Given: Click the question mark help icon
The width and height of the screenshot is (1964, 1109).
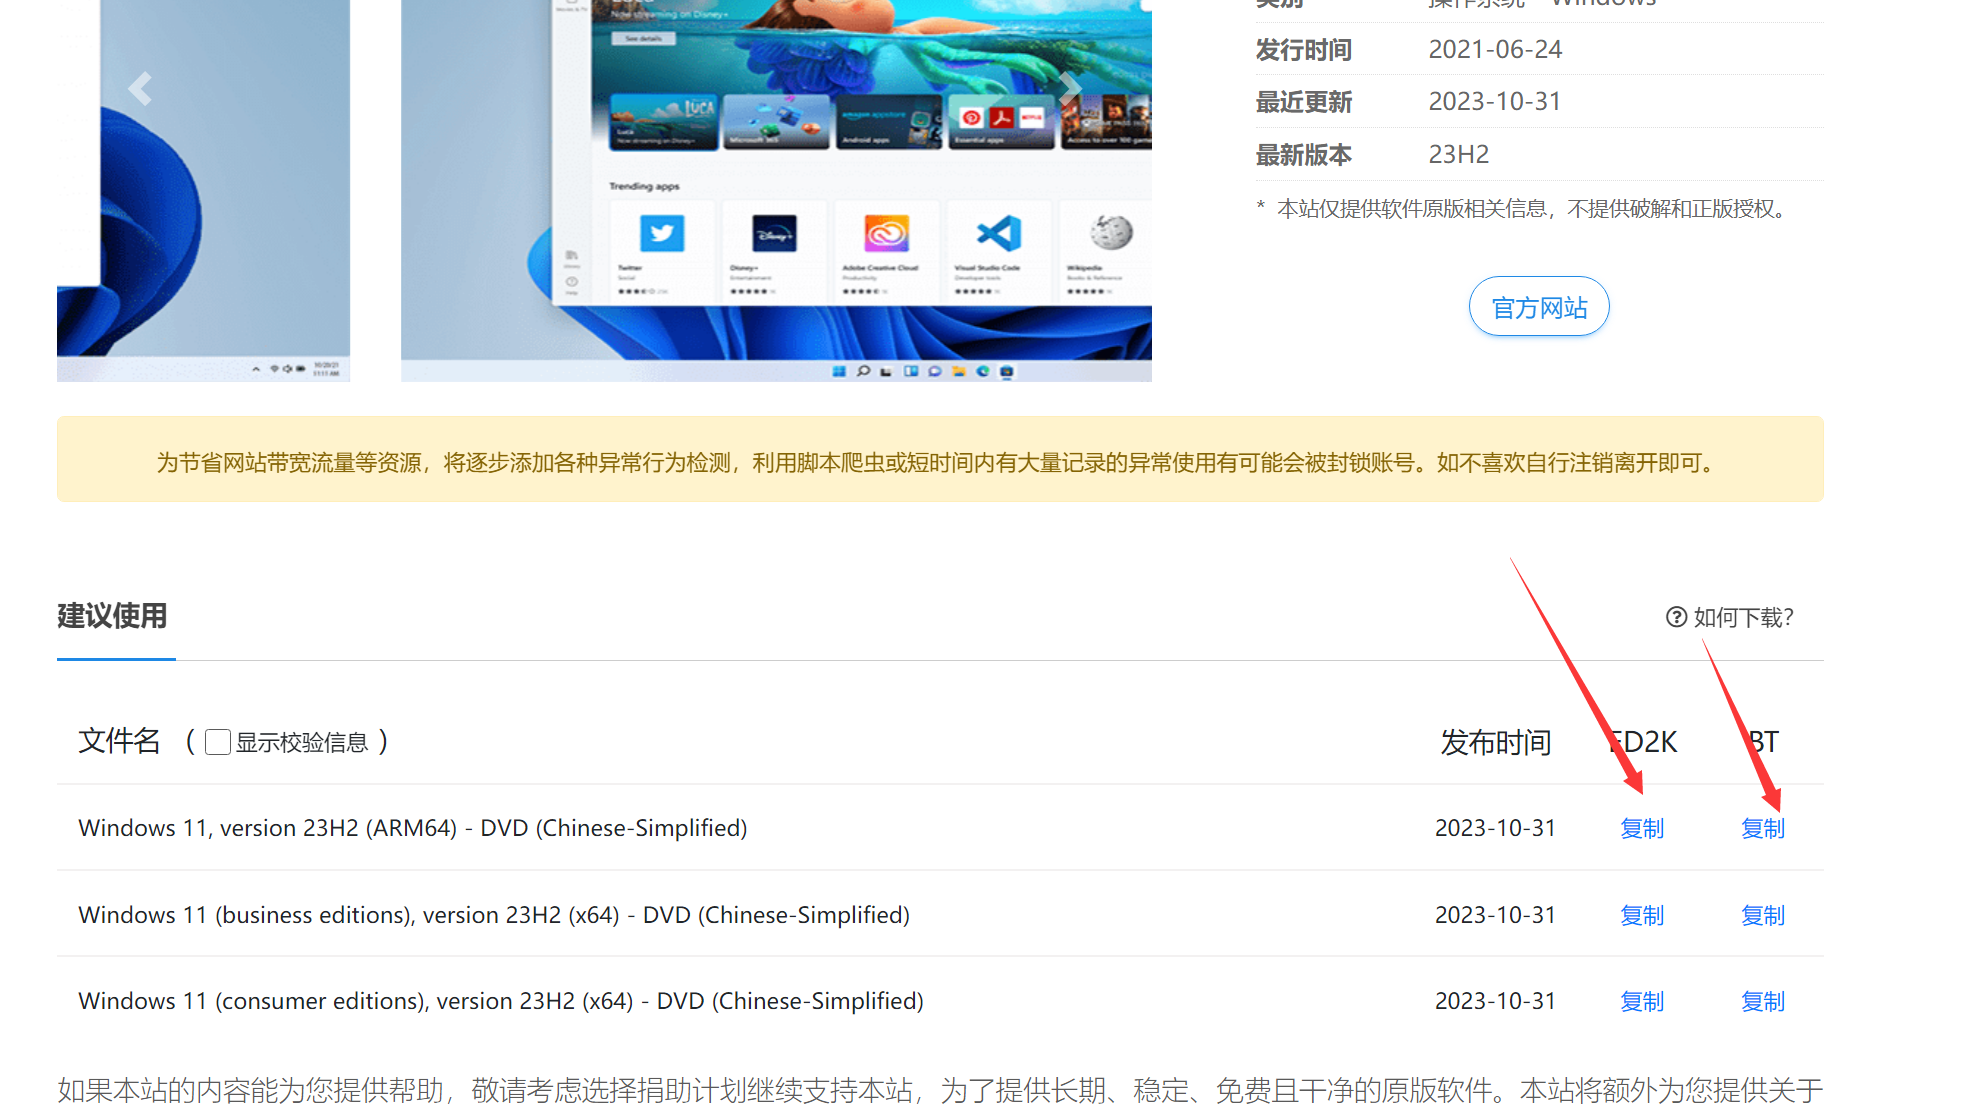Looking at the screenshot, I should [1676, 617].
